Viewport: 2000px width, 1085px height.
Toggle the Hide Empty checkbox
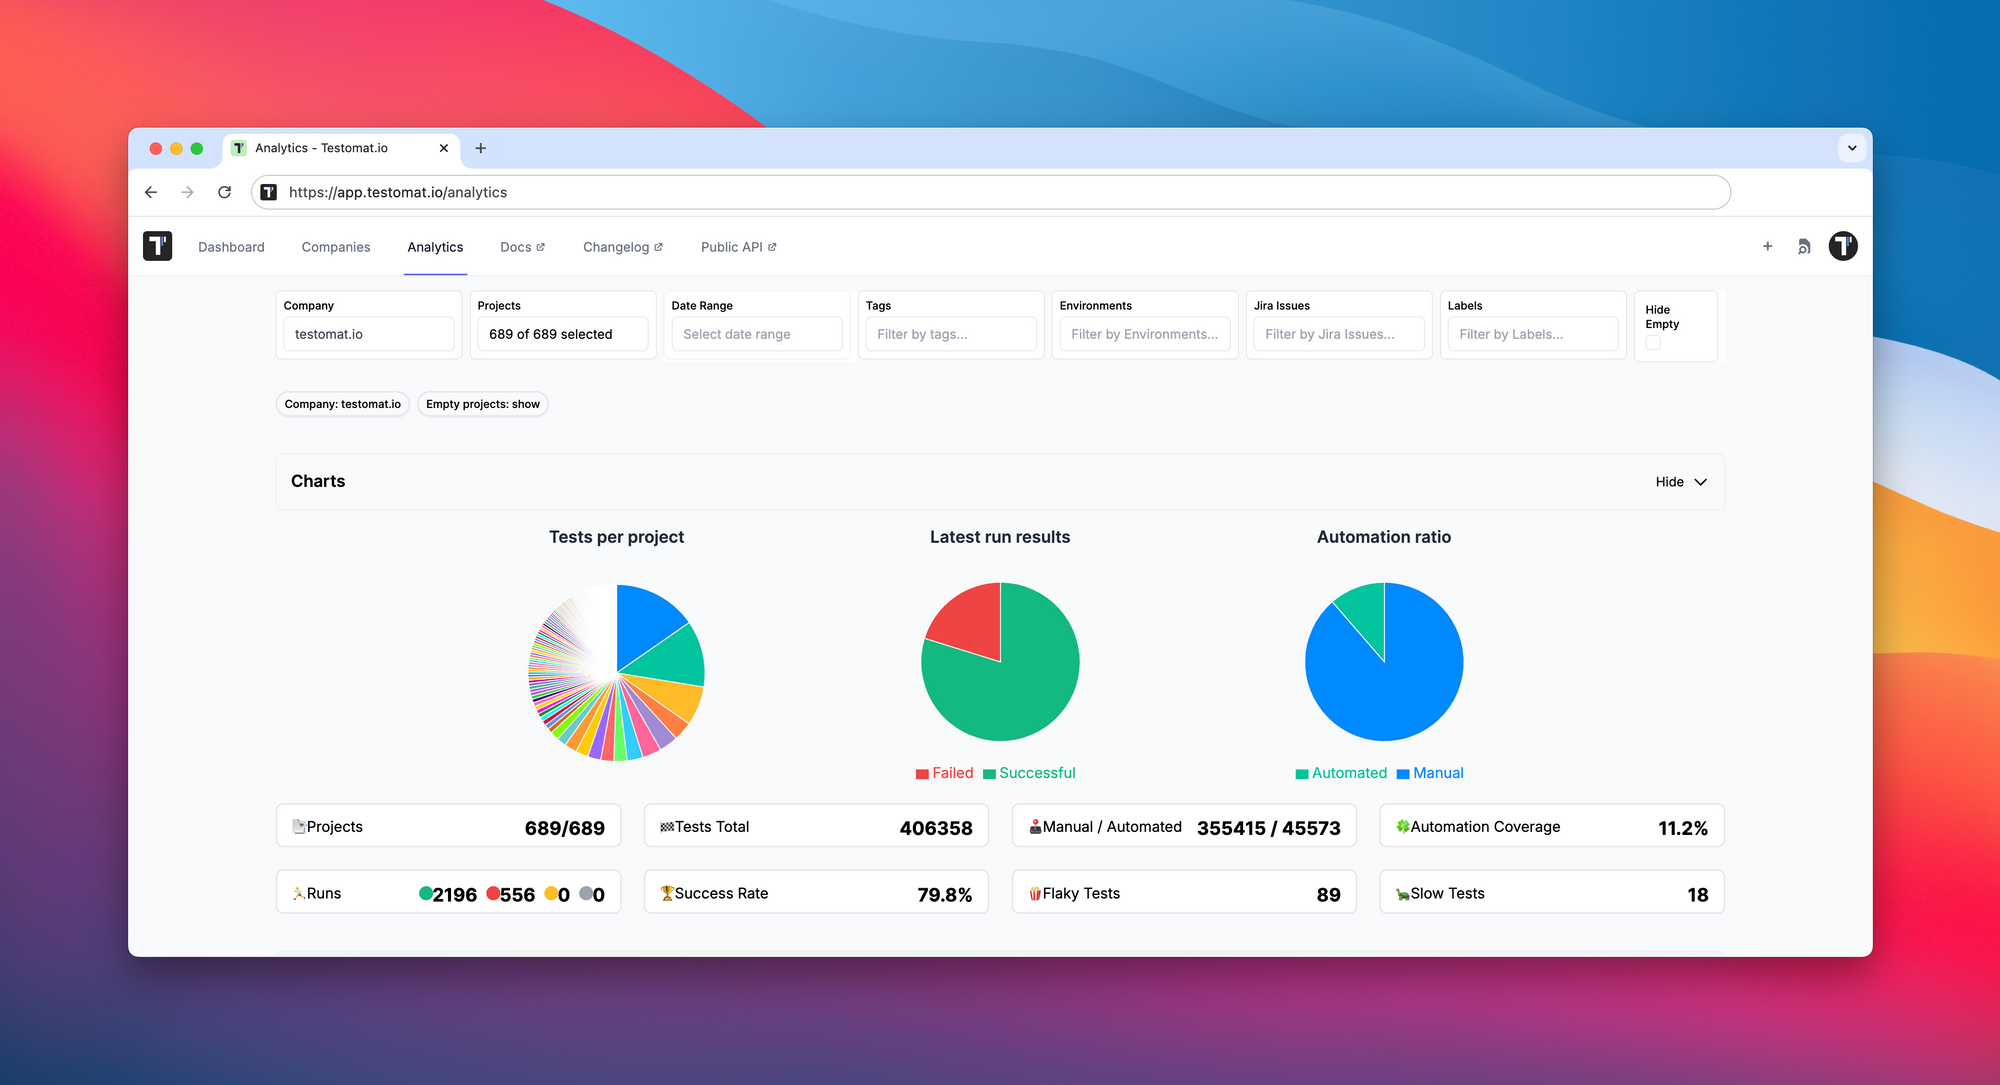1653,343
